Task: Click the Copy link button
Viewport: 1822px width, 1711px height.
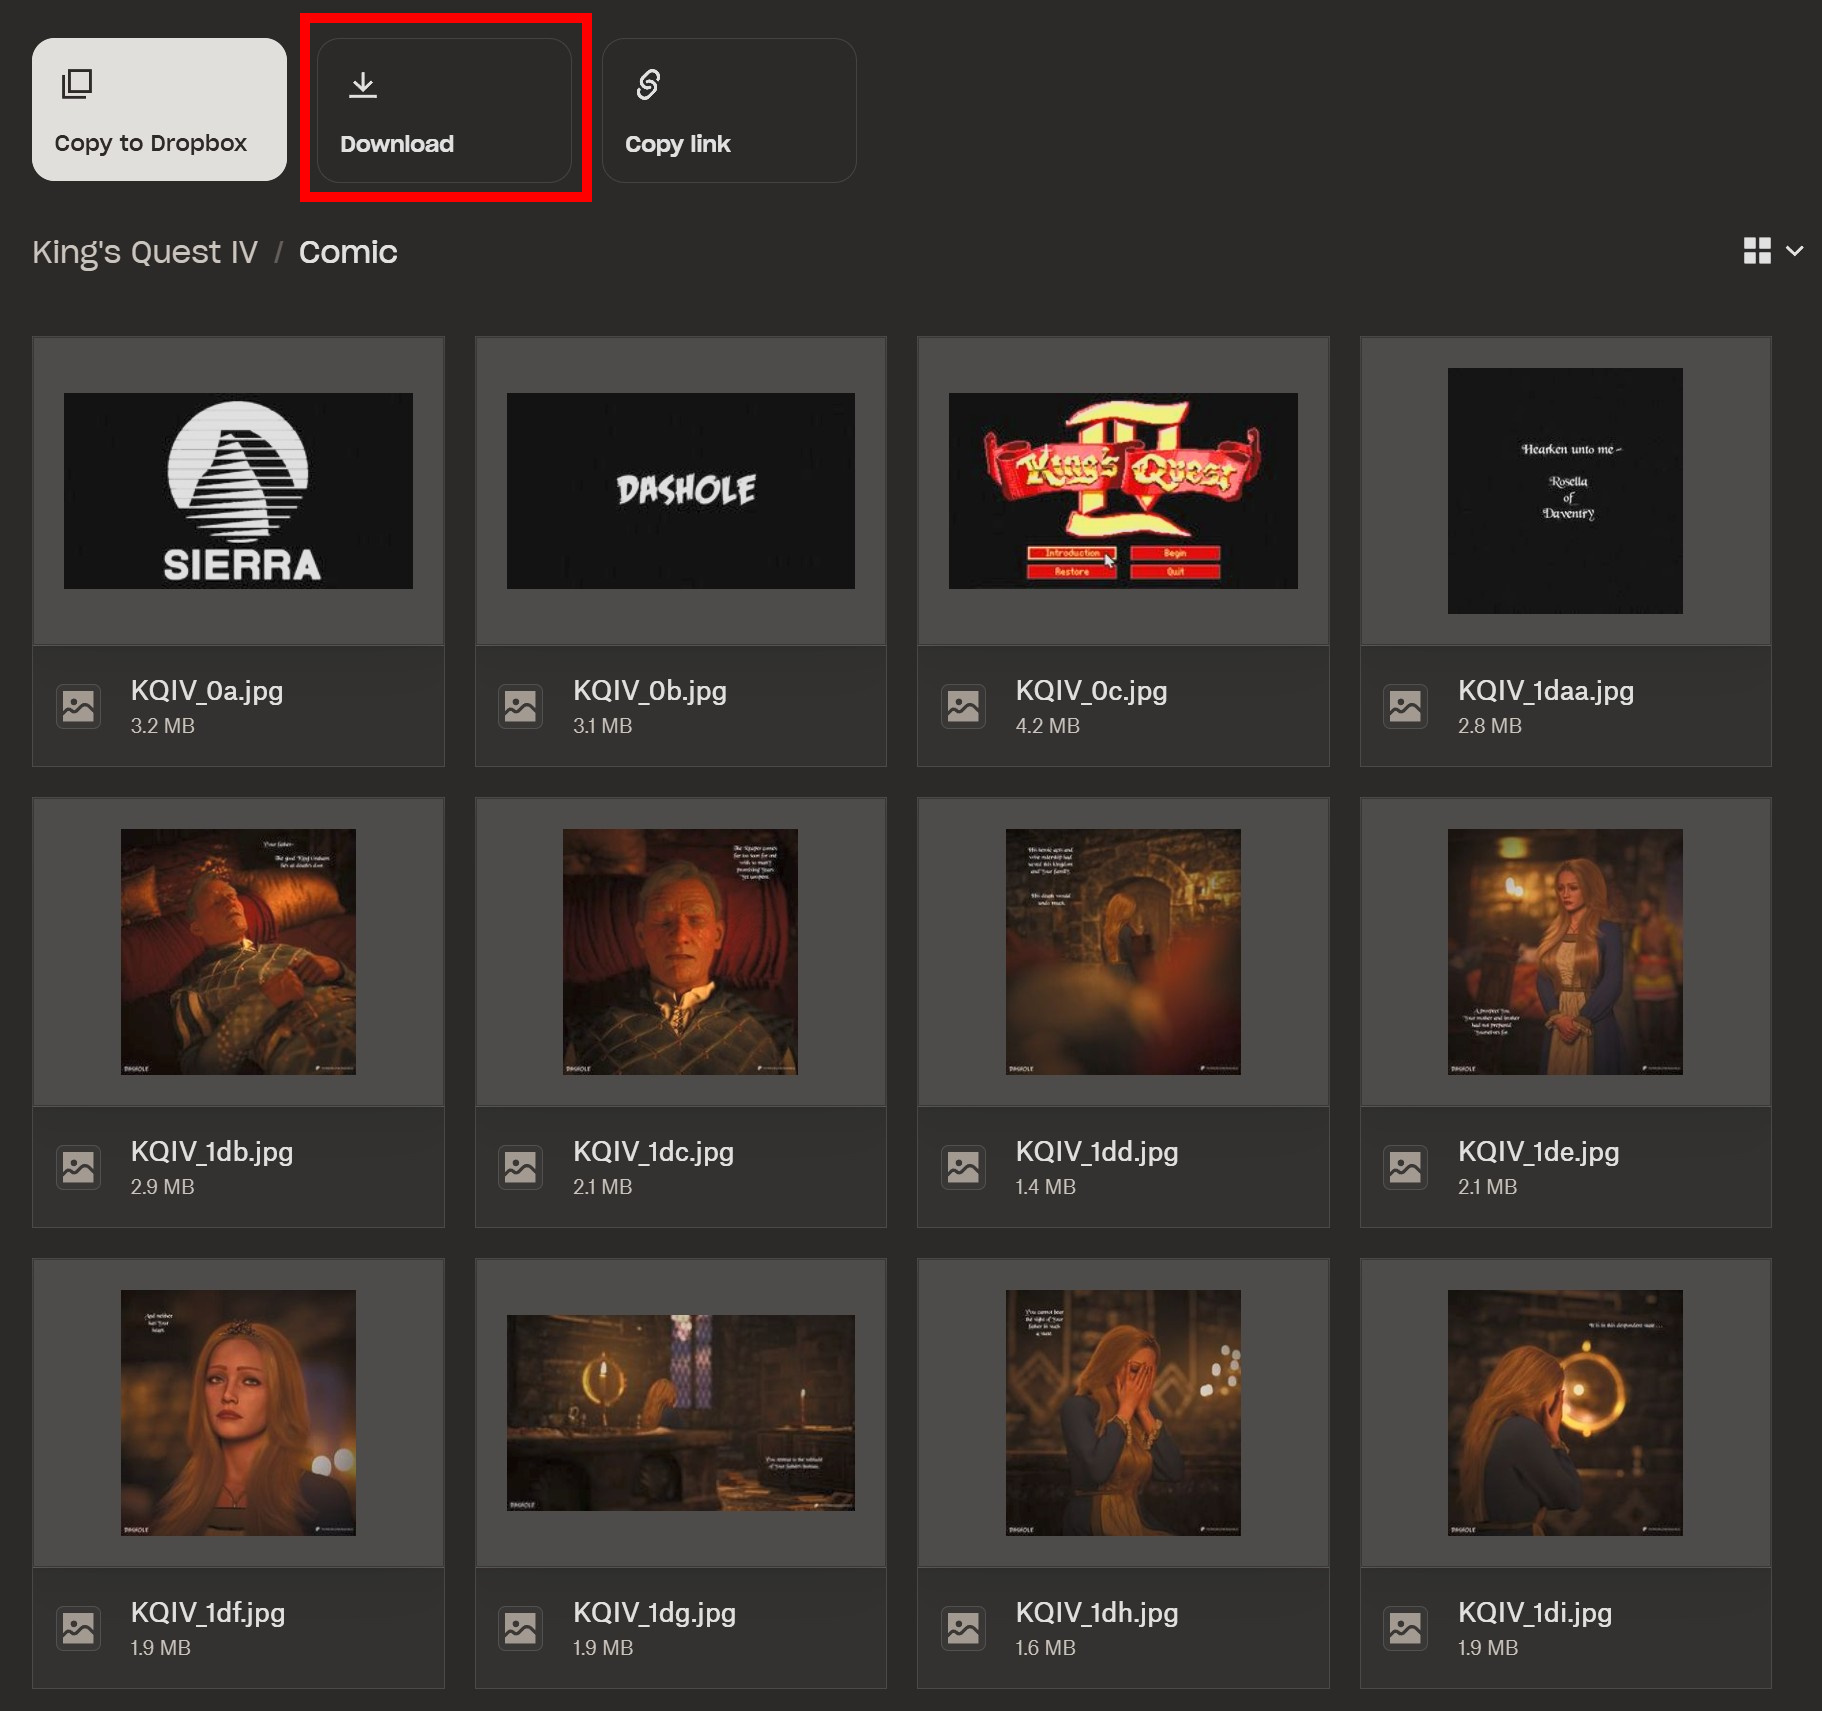Action: click(729, 110)
